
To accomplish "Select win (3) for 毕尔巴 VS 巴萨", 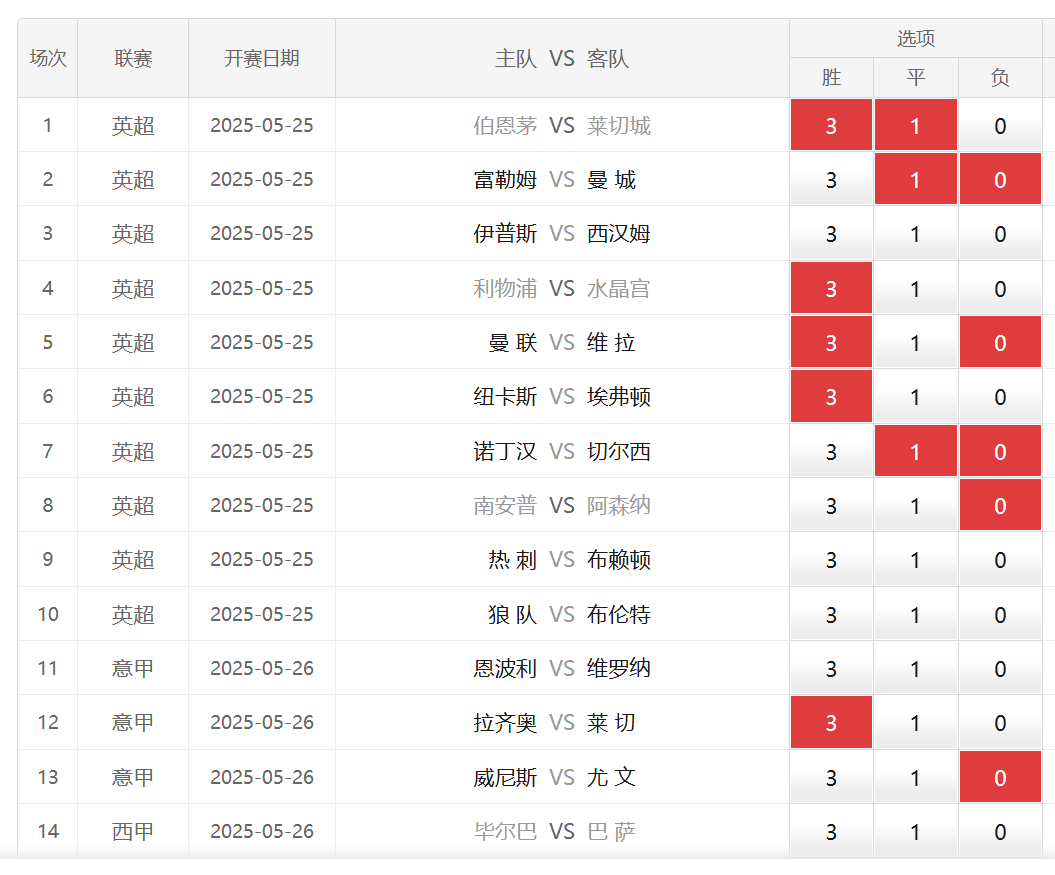I will tap(831, 831).
